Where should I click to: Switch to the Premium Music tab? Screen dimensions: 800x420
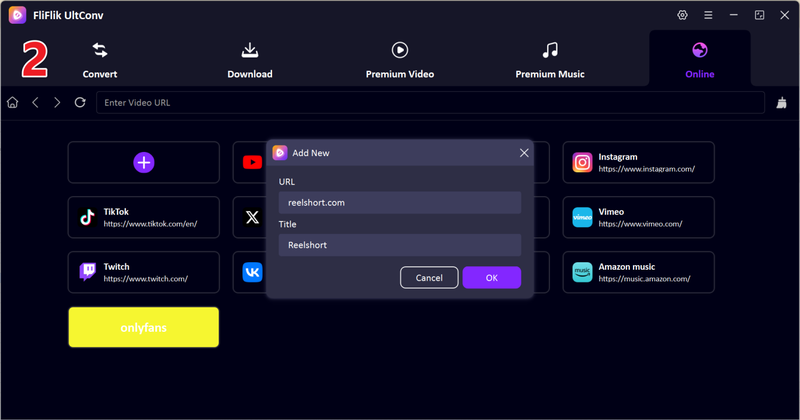click(x=549, y=60)
